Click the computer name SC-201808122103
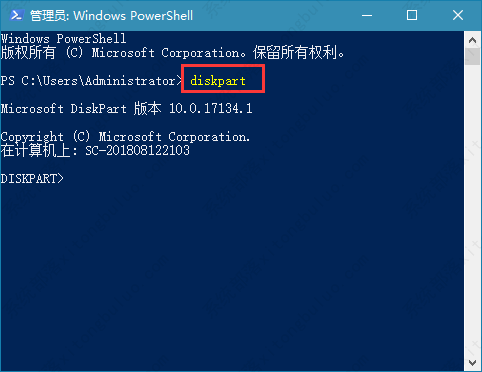The width and height of the screenshot is (482, 372). tap(138, 151)
